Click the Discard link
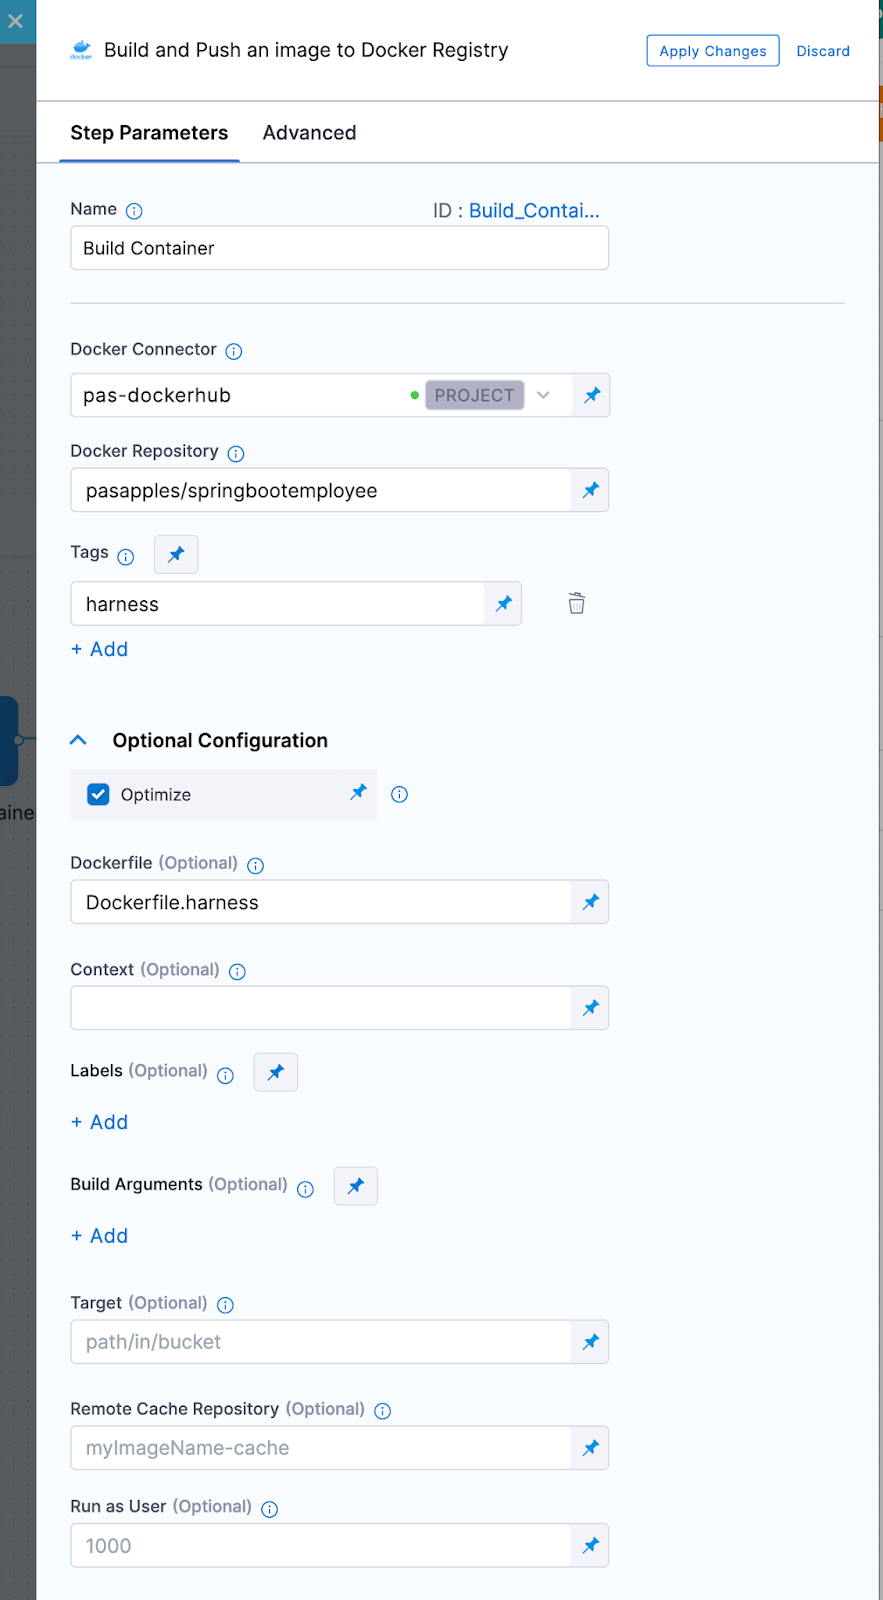 823,51
